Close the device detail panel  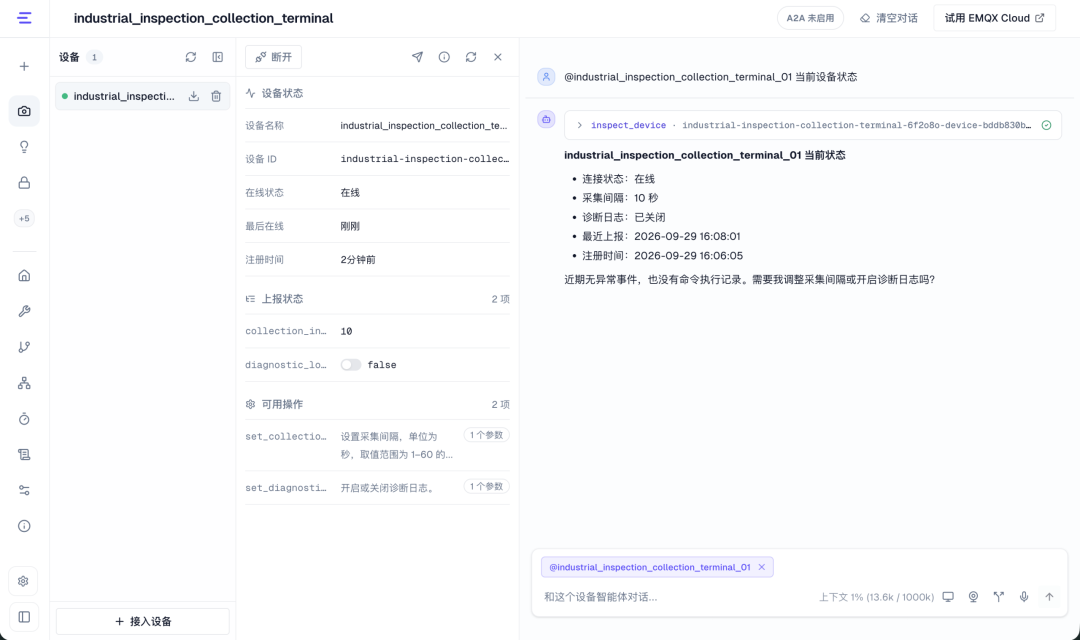coord(498,57)
